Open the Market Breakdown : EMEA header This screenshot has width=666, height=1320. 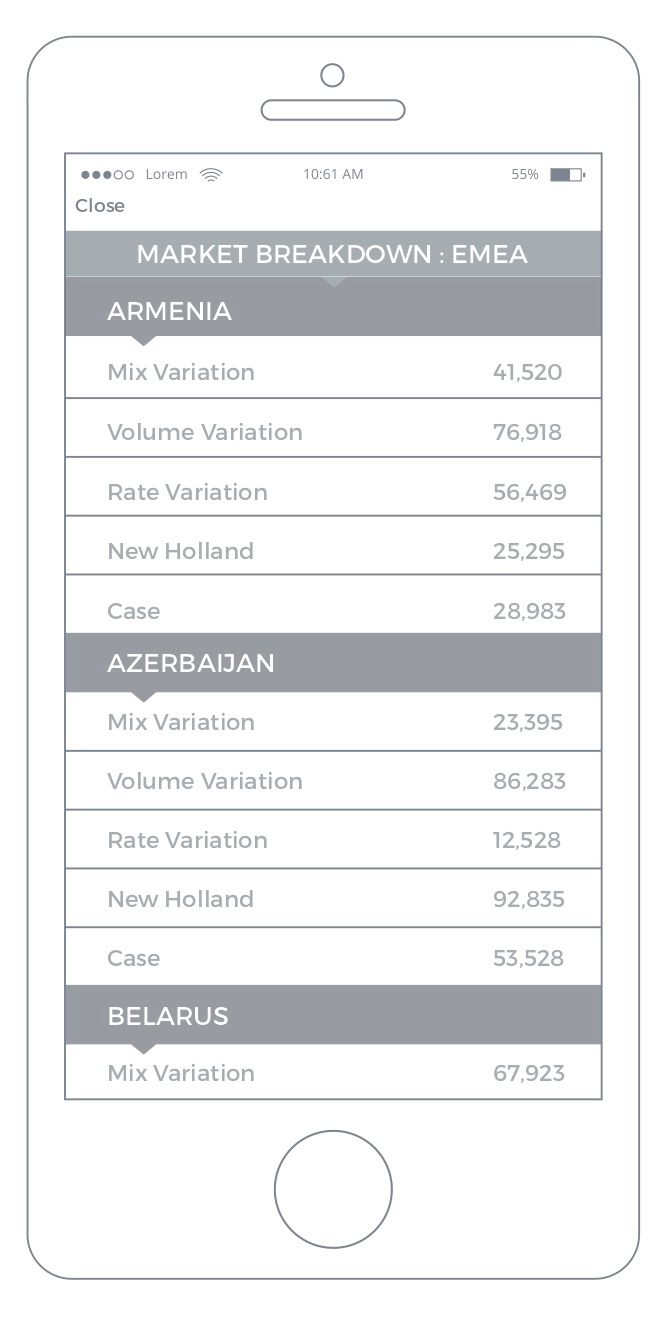333,254
